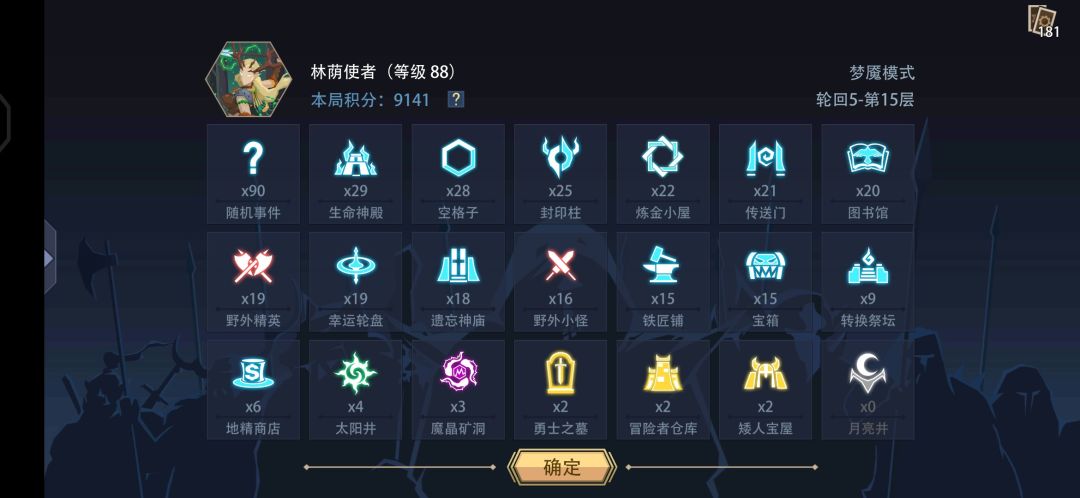
Task: Tap the 空格子 hexagon icon
Action: (458, 158)
